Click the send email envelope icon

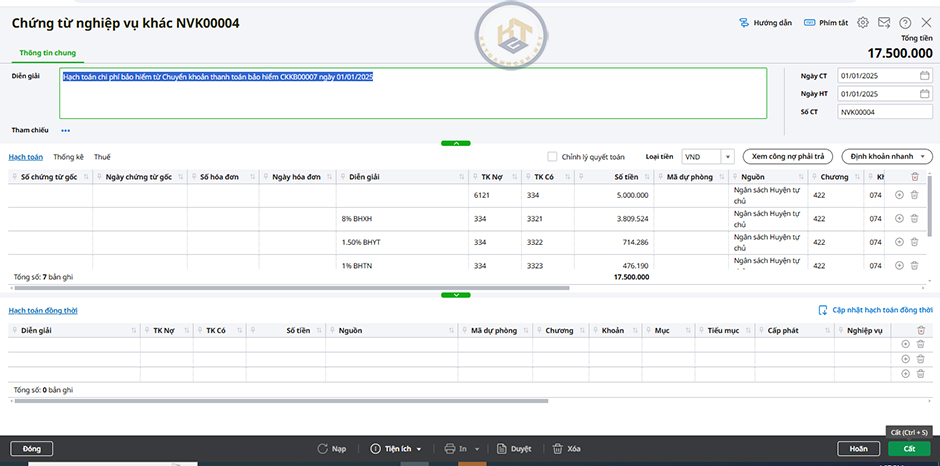(x=884, y=23)
